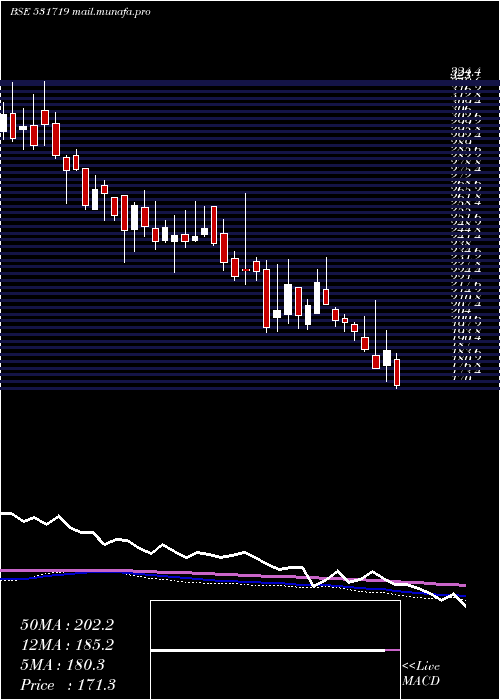Viewport: 500px width, 700px height.
Task: Click the 'BSE 531719 mail.munafa.pro' chart title
Action: point(80,12)
